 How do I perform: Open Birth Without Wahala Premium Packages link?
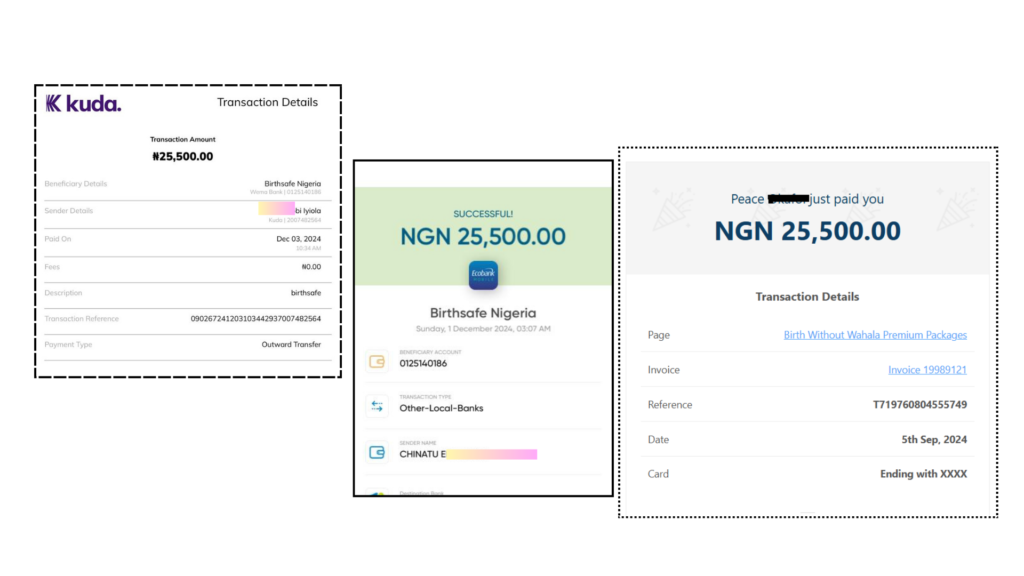(x=875, y=335)
